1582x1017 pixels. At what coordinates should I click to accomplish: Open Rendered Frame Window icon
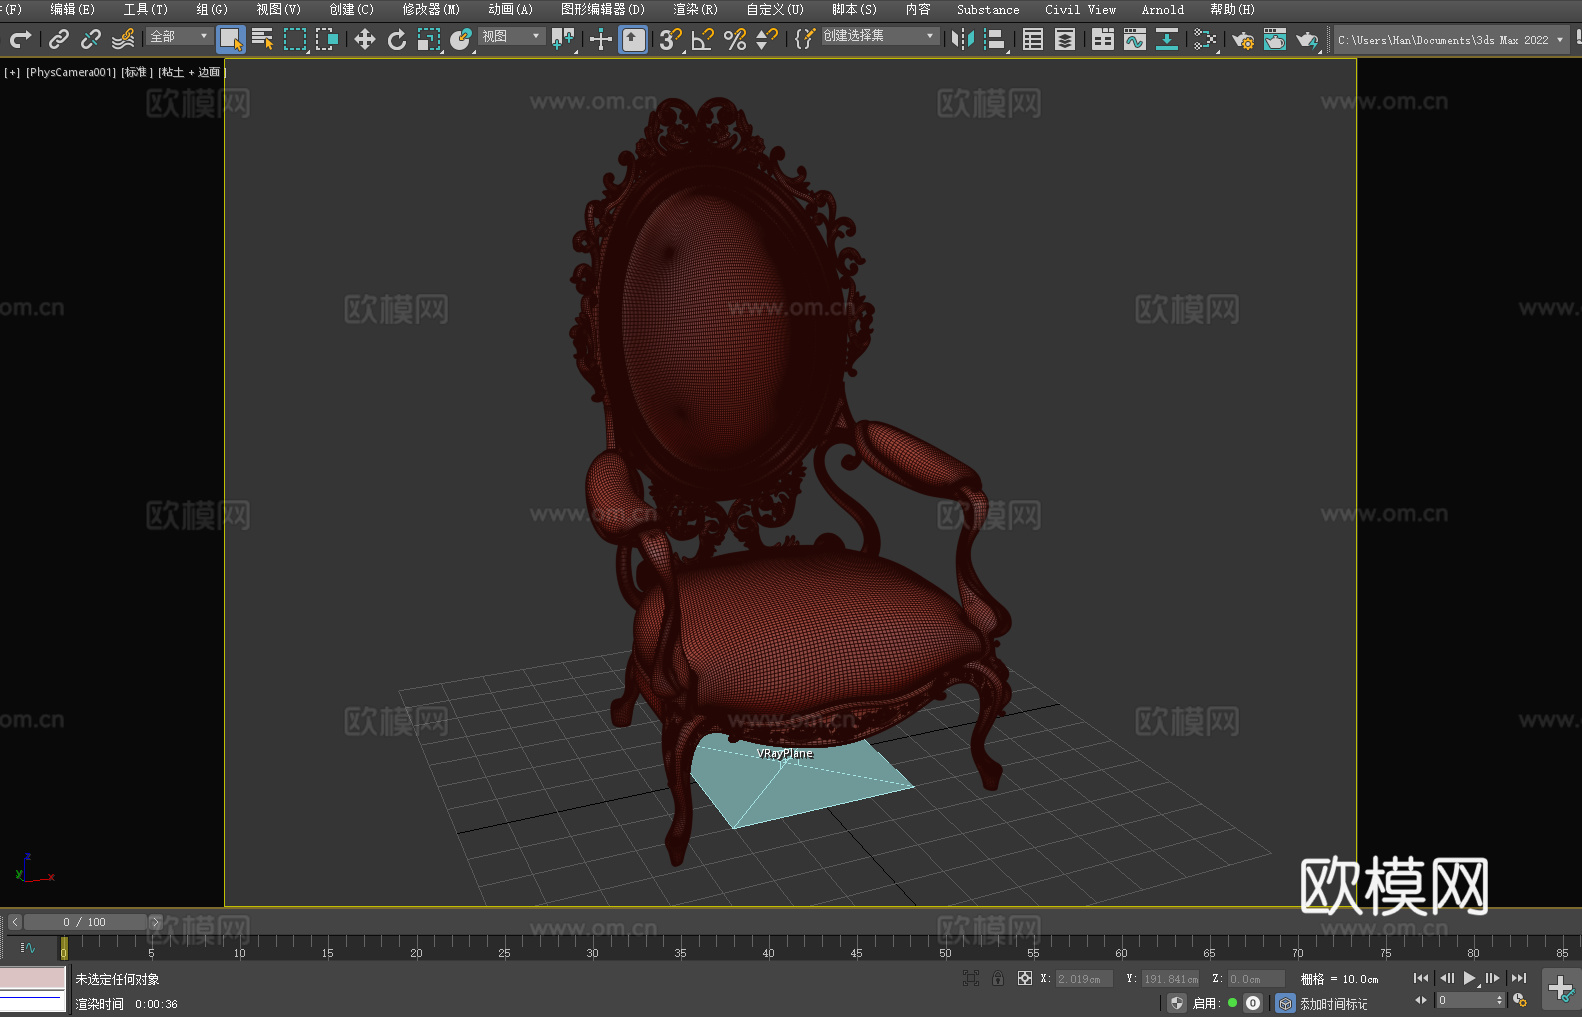coord(1275,39)
